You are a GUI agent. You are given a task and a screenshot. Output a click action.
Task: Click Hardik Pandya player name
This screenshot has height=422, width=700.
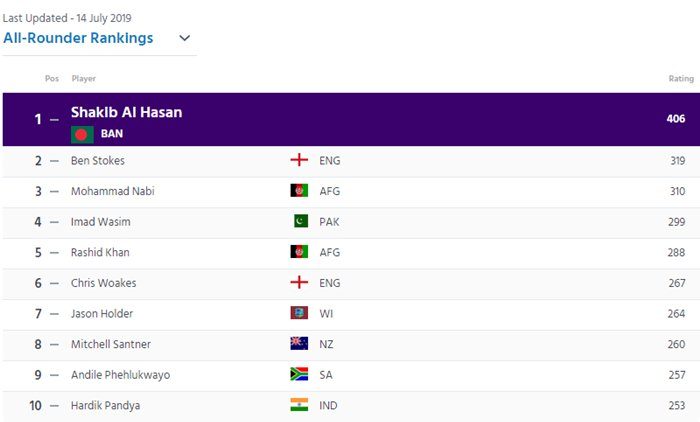(x=105, y=405)
